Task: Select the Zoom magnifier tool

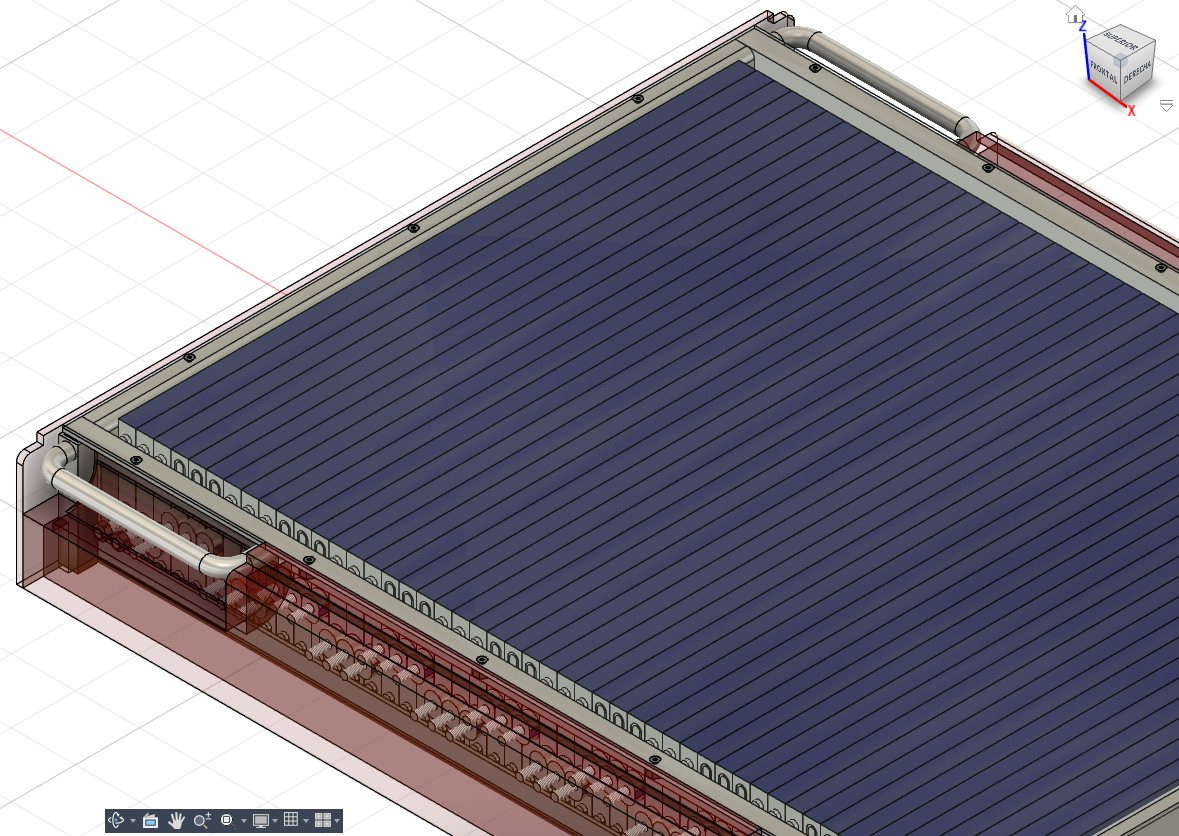Action: 202,821
